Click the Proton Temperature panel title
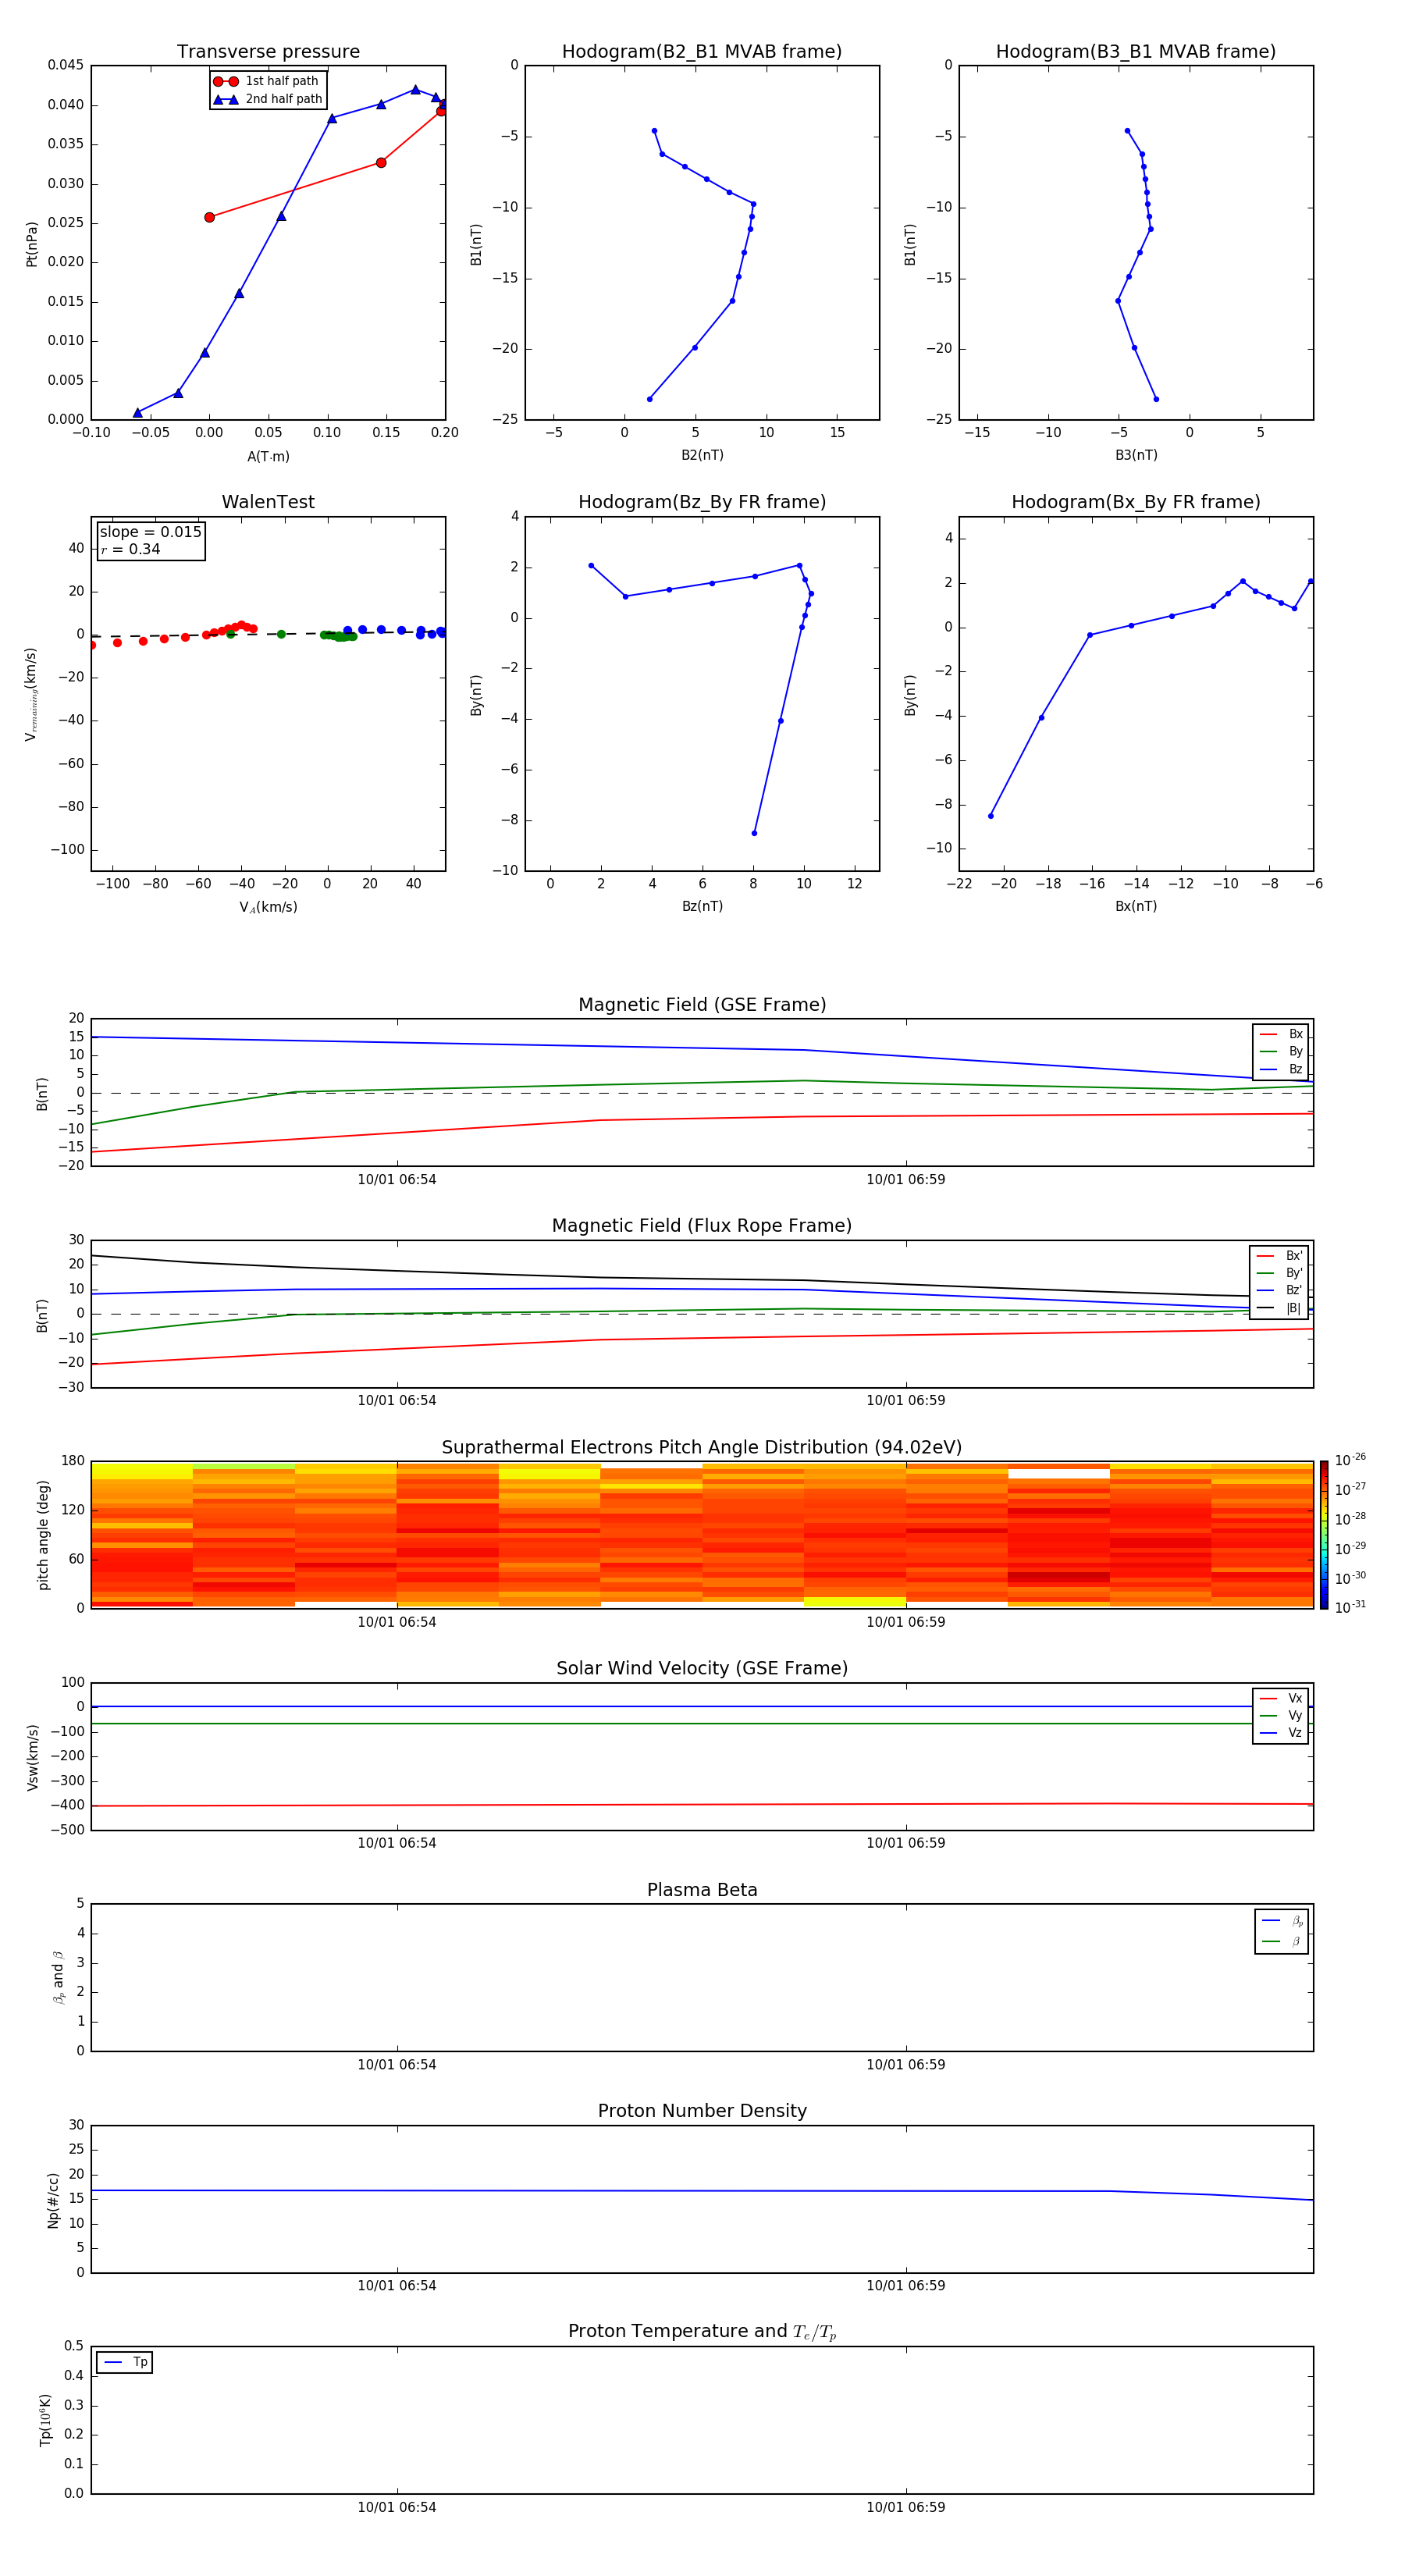 (702, 2332)
